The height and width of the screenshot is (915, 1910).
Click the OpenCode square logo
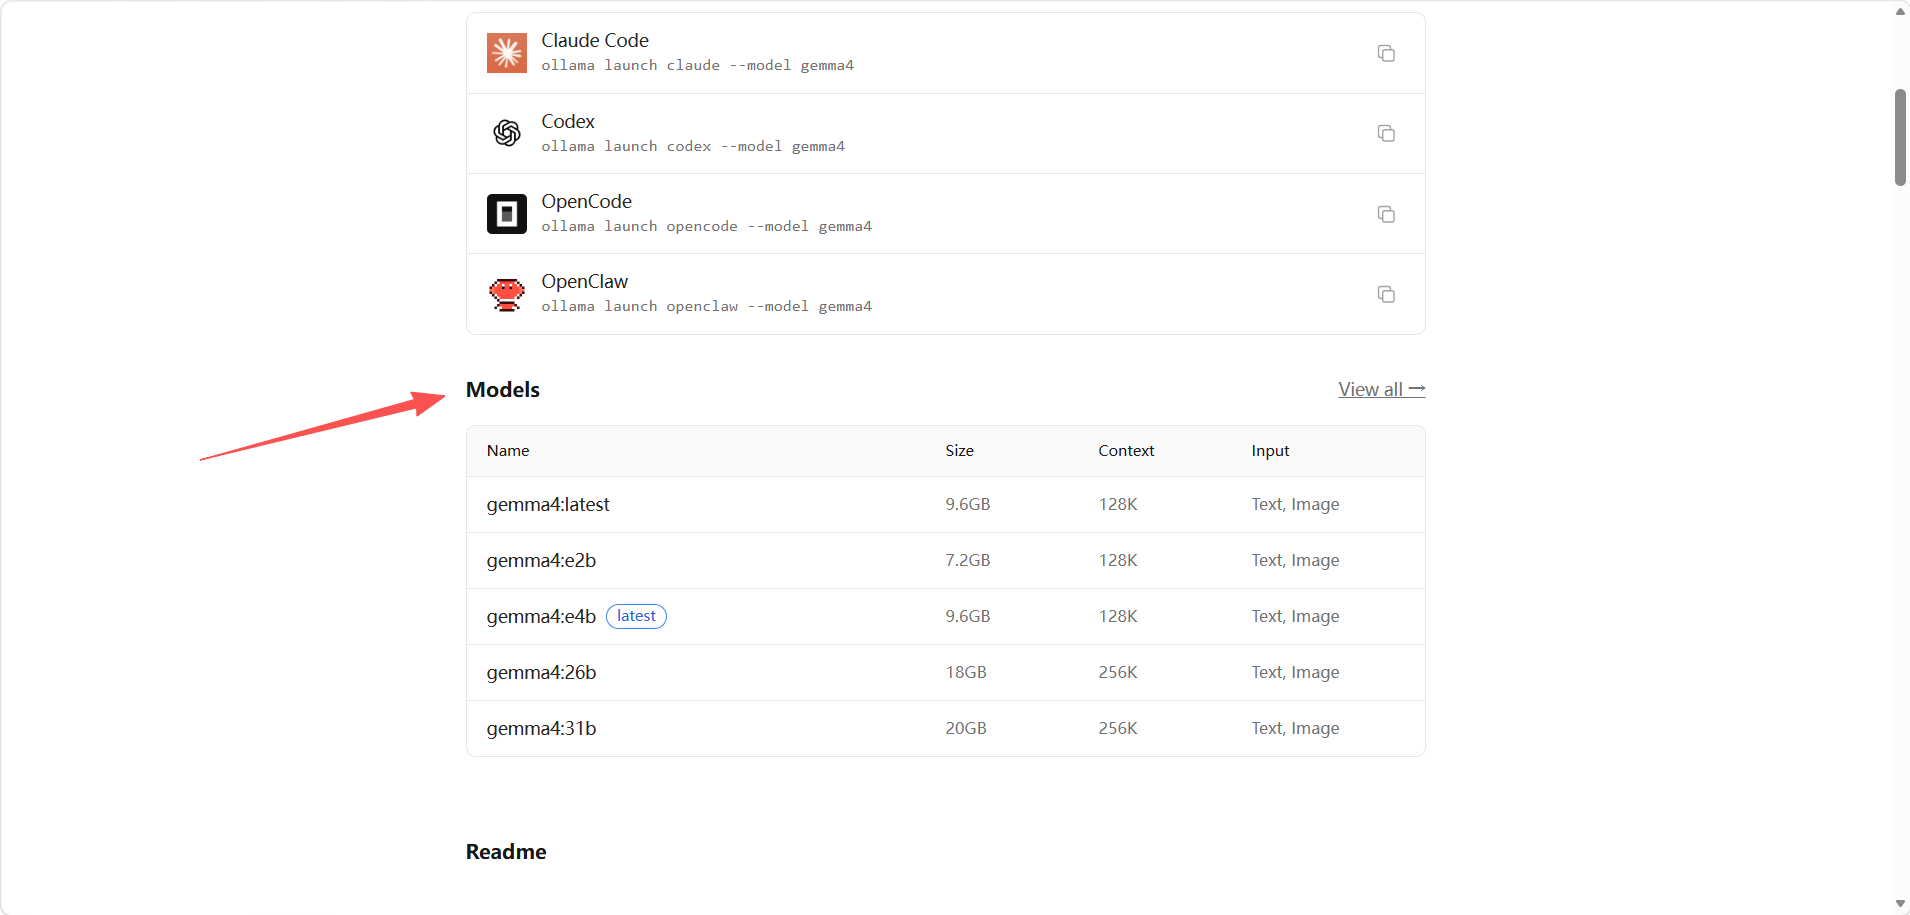point(507,214)
